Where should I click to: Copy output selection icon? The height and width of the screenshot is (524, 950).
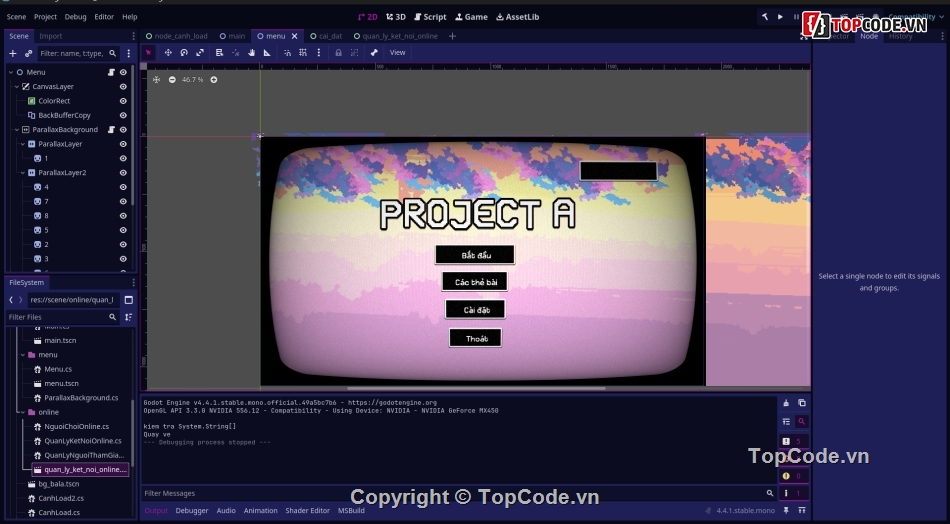(x=802, y=403)
